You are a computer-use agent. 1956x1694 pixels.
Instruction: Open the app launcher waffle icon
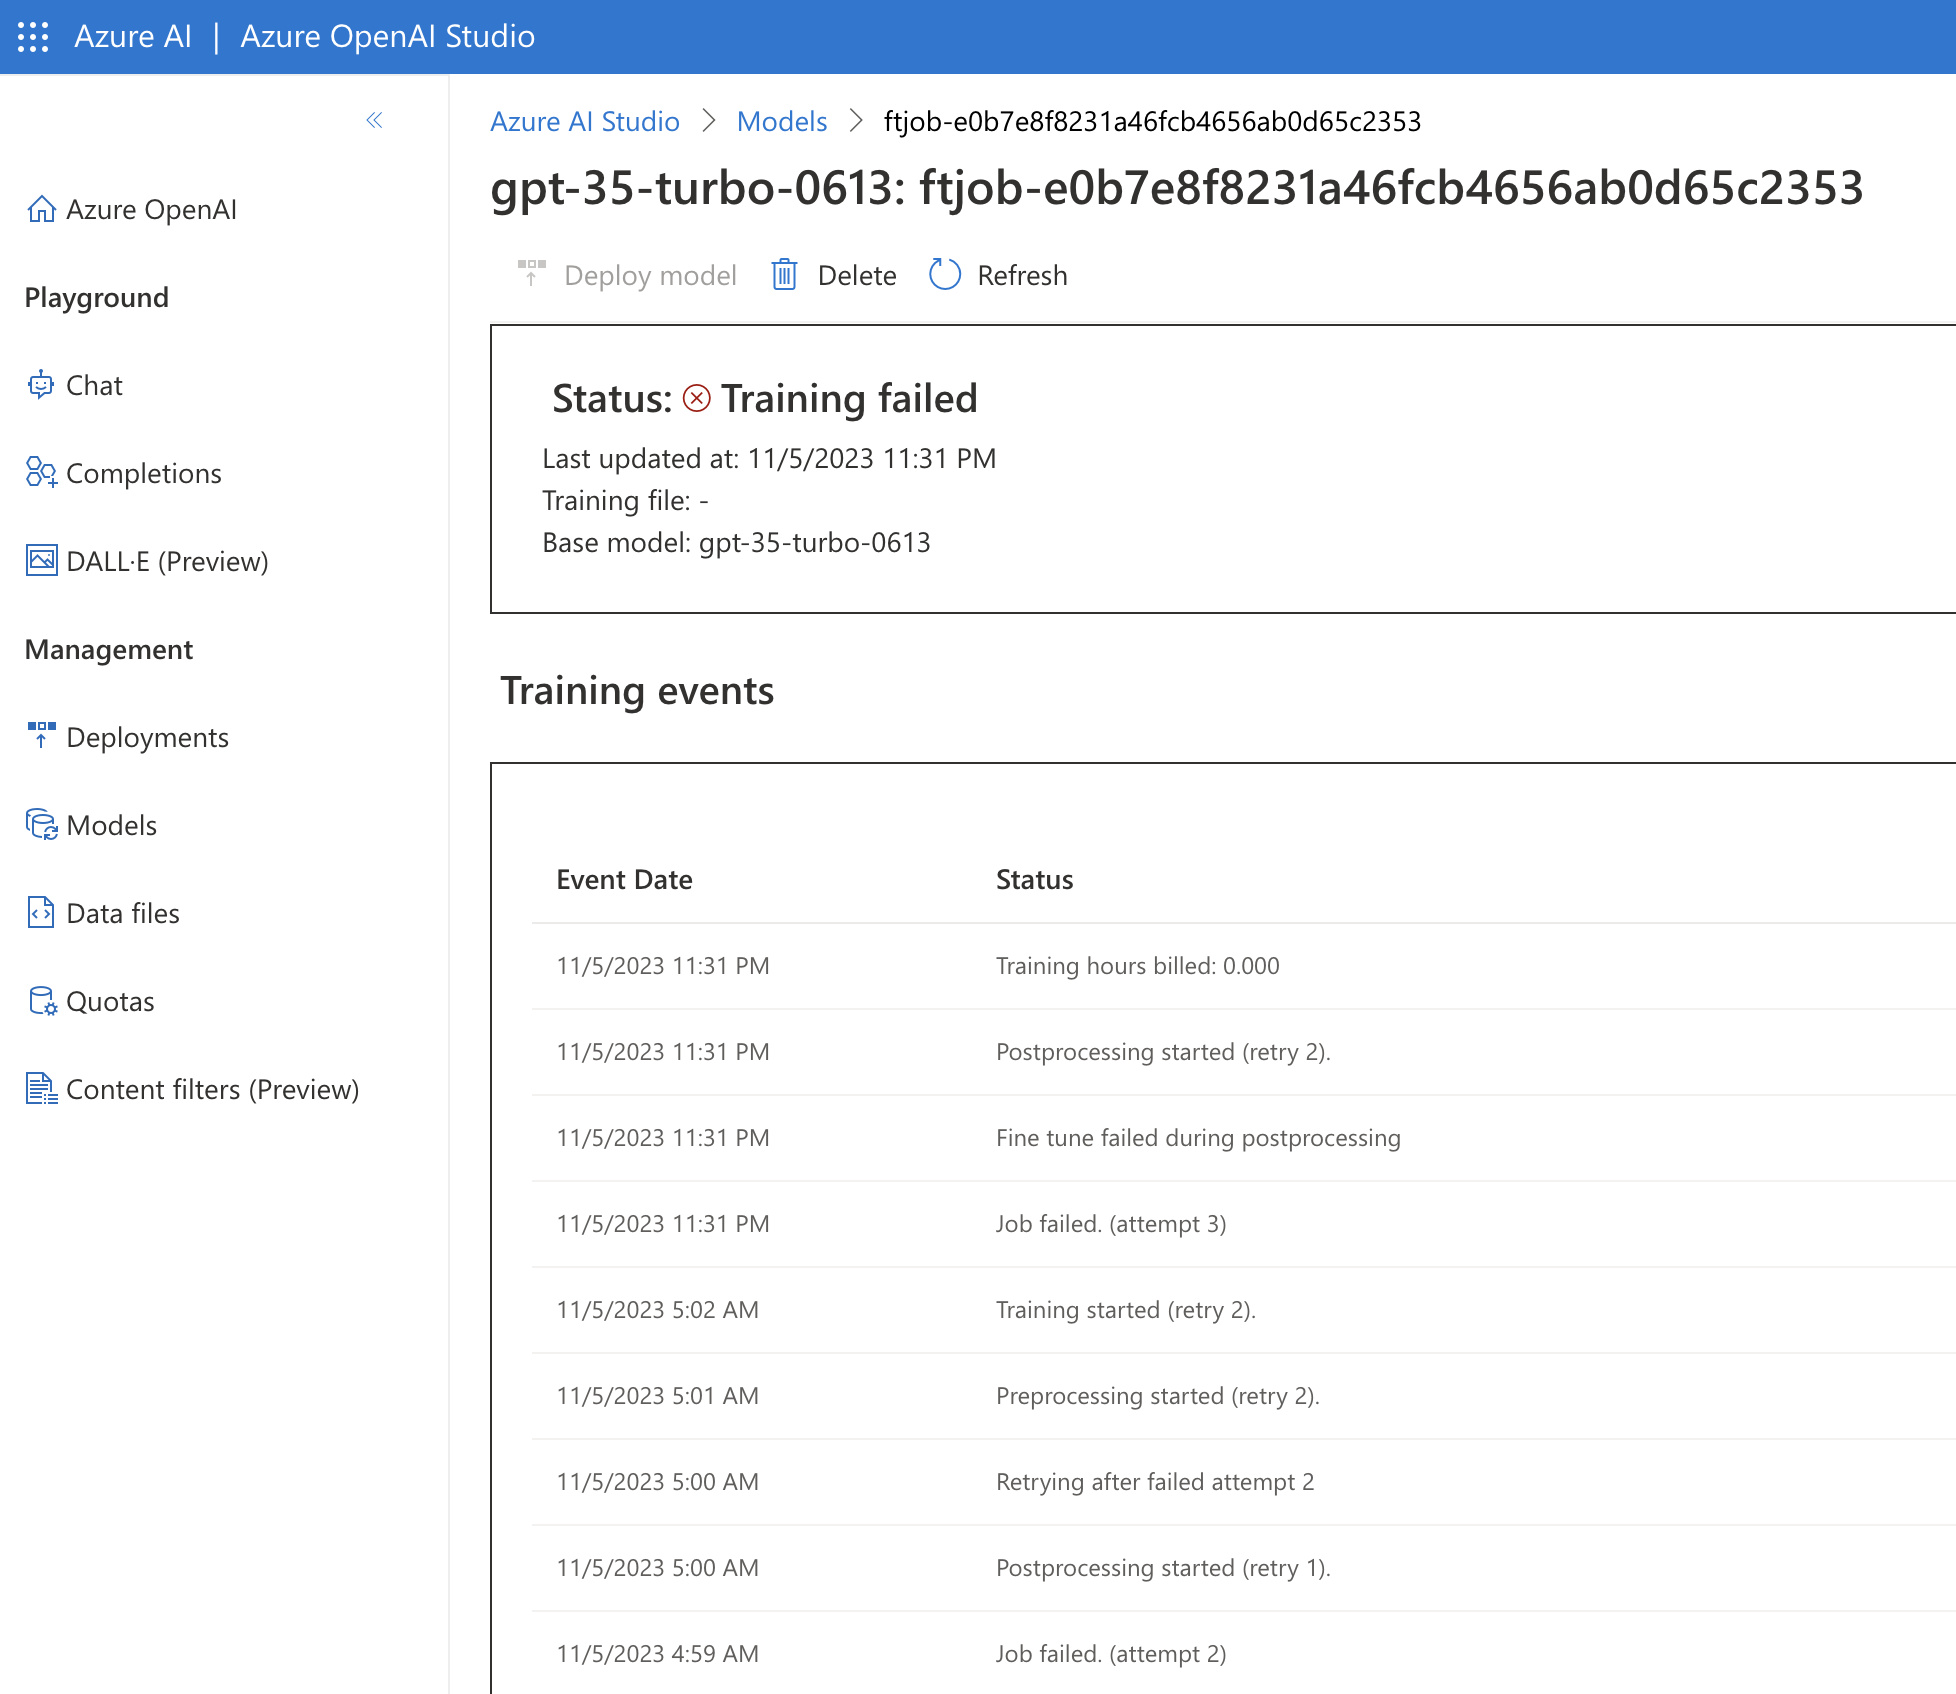pos(33,37)
